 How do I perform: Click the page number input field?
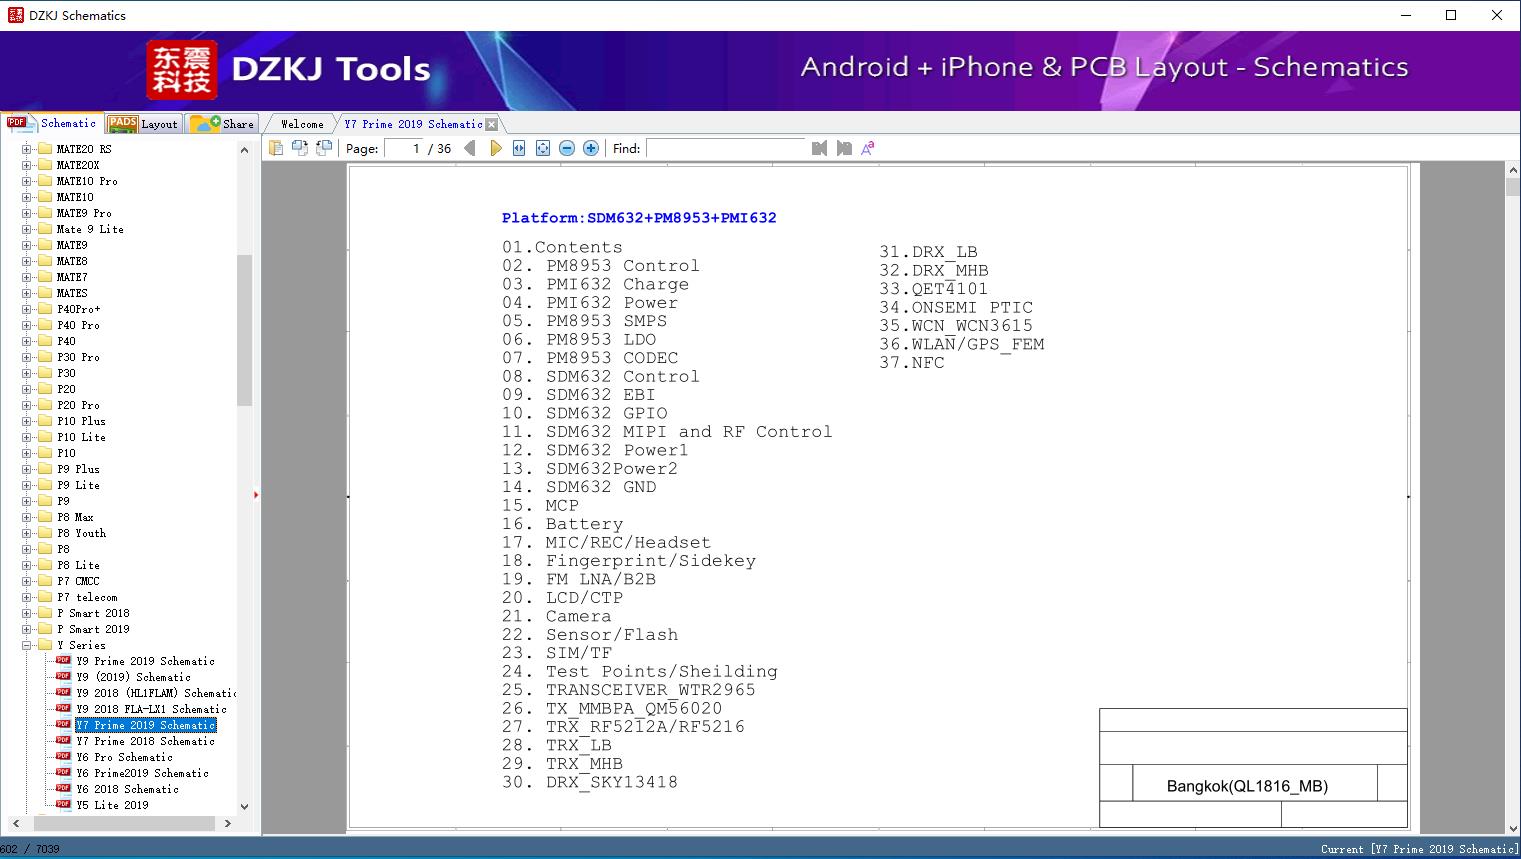(403, 148)
